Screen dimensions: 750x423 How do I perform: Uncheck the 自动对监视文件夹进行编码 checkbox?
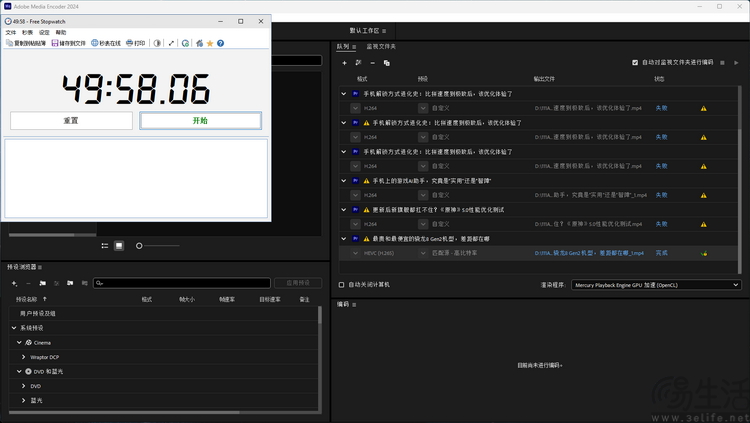click(x=635, y=63)
